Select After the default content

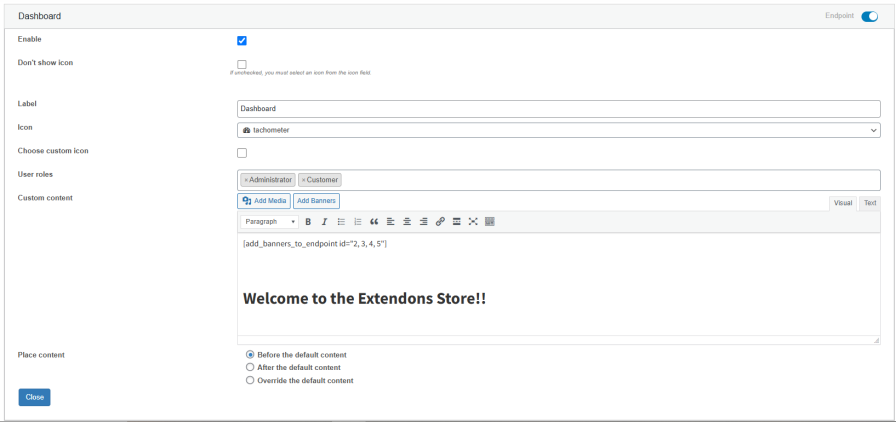click(x=250, y=367)
